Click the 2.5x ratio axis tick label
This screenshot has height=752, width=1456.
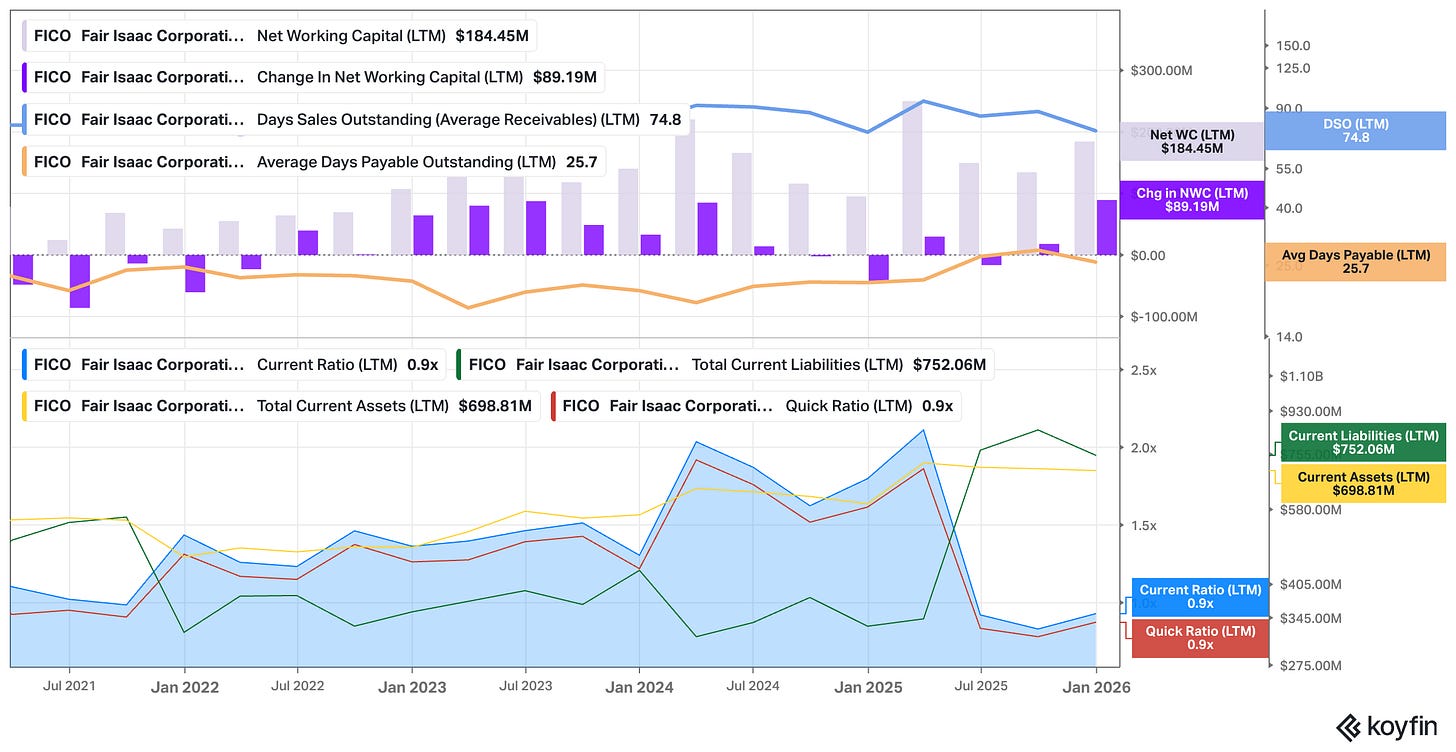[1144, 371]
